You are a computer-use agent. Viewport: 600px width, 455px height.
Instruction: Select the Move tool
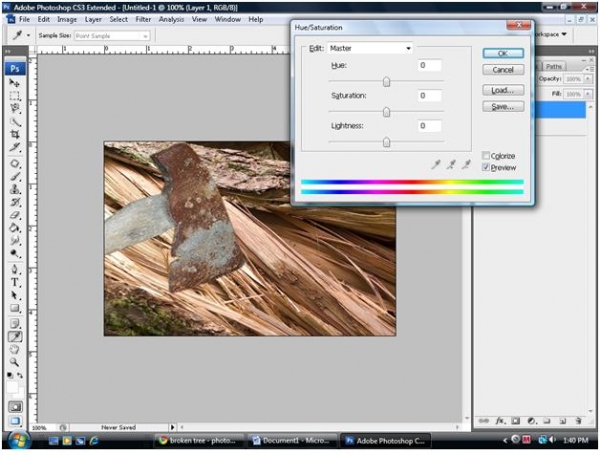[15, 83]
